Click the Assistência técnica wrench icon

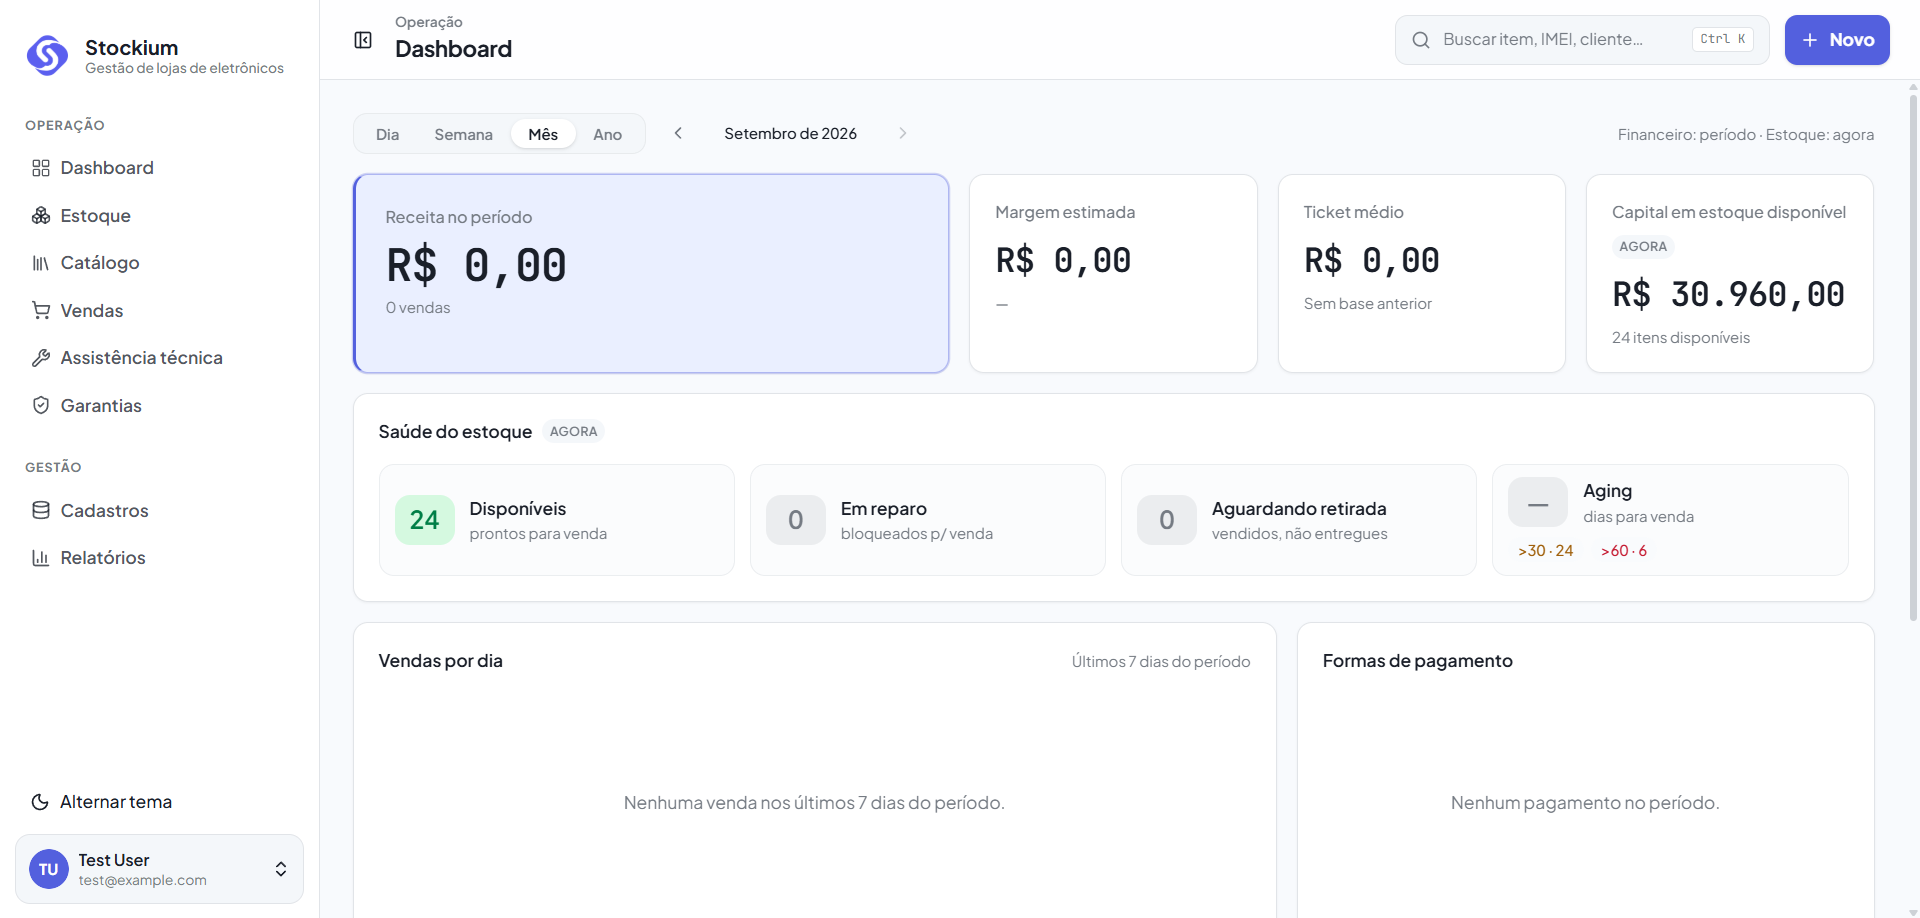pyautogui.click(x=41, y=358)
